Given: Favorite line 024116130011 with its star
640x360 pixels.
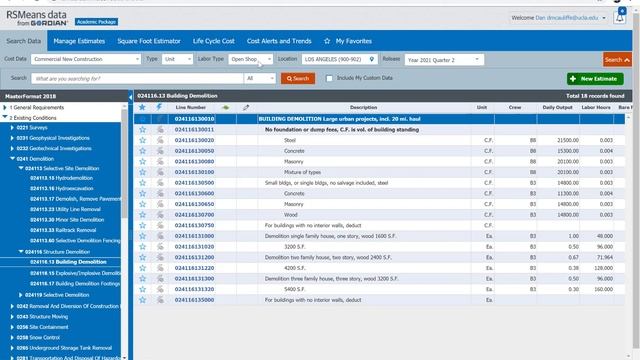Looking at the screenshot, I should [x=142, y=129].
